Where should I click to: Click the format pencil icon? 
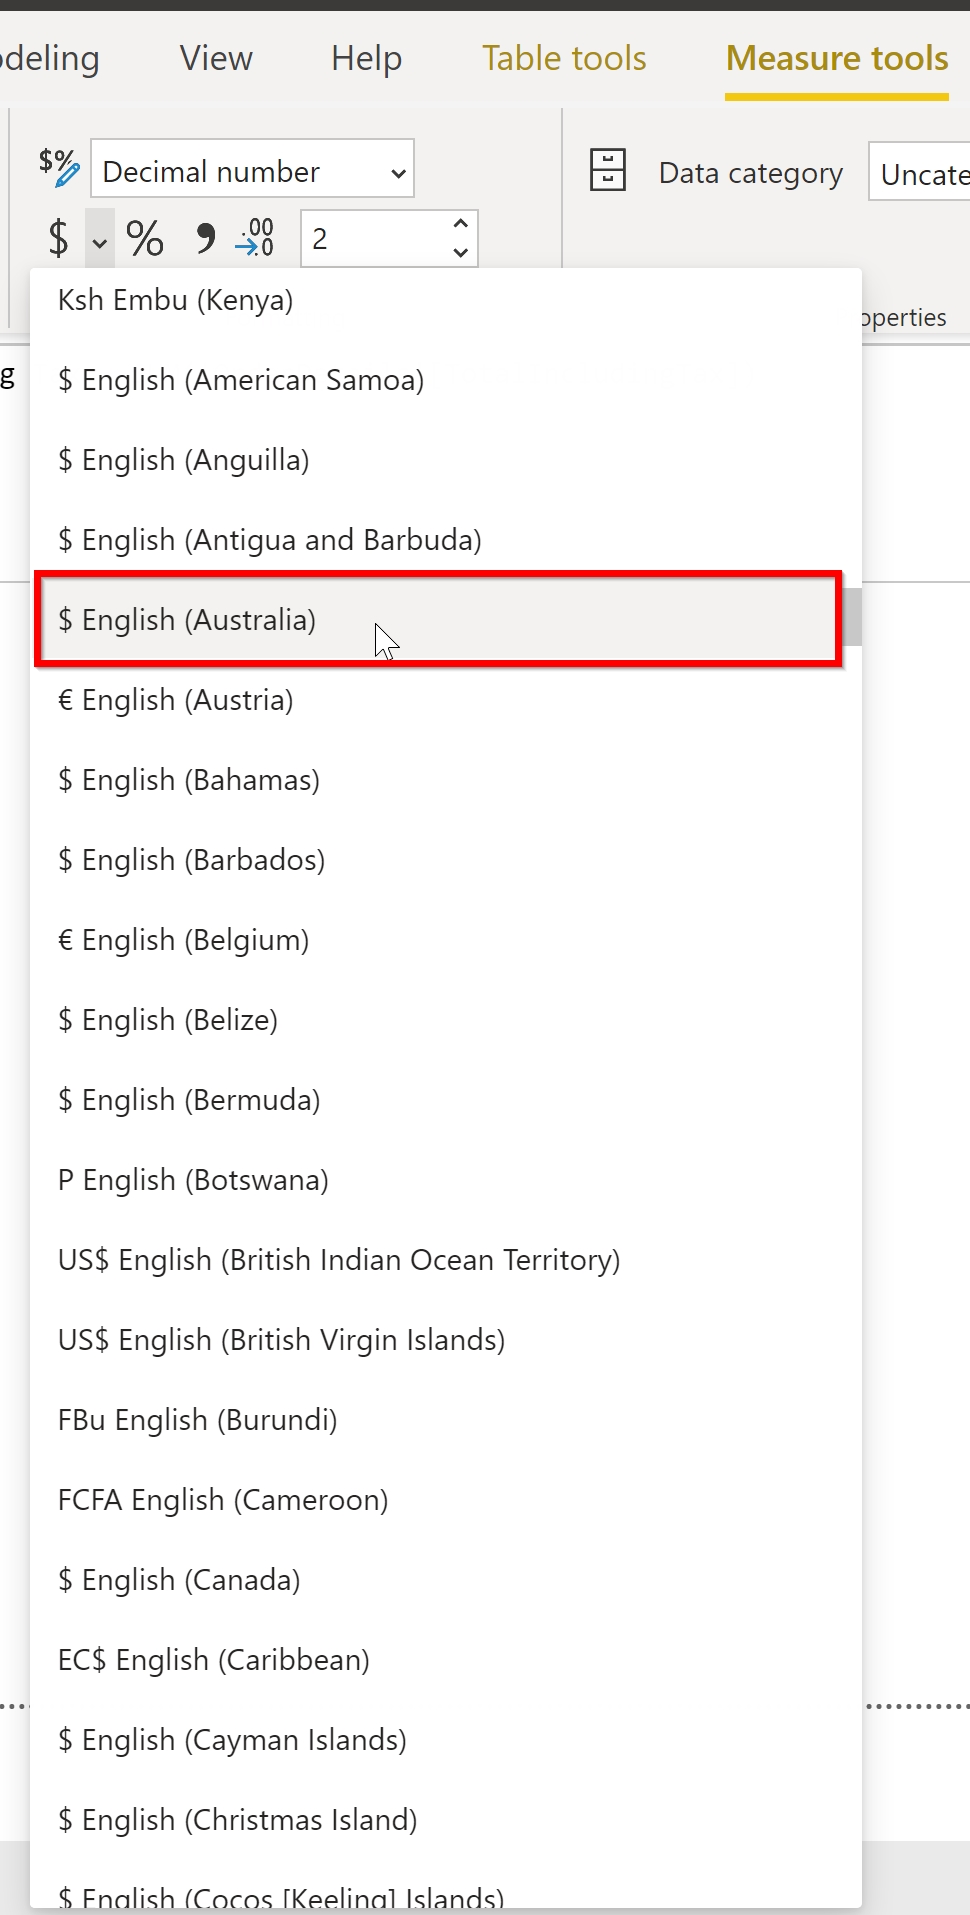coord(59,167)
